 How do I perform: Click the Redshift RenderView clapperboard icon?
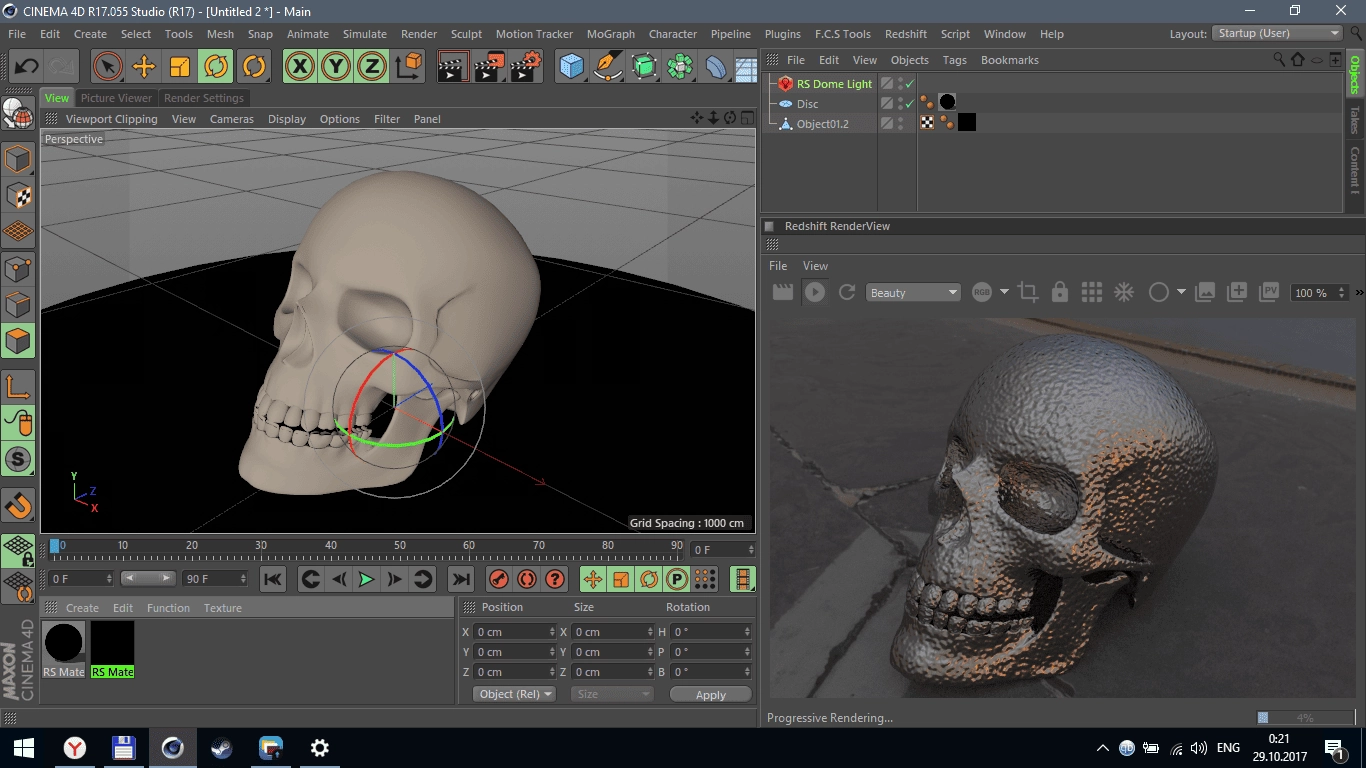(783, 292)
